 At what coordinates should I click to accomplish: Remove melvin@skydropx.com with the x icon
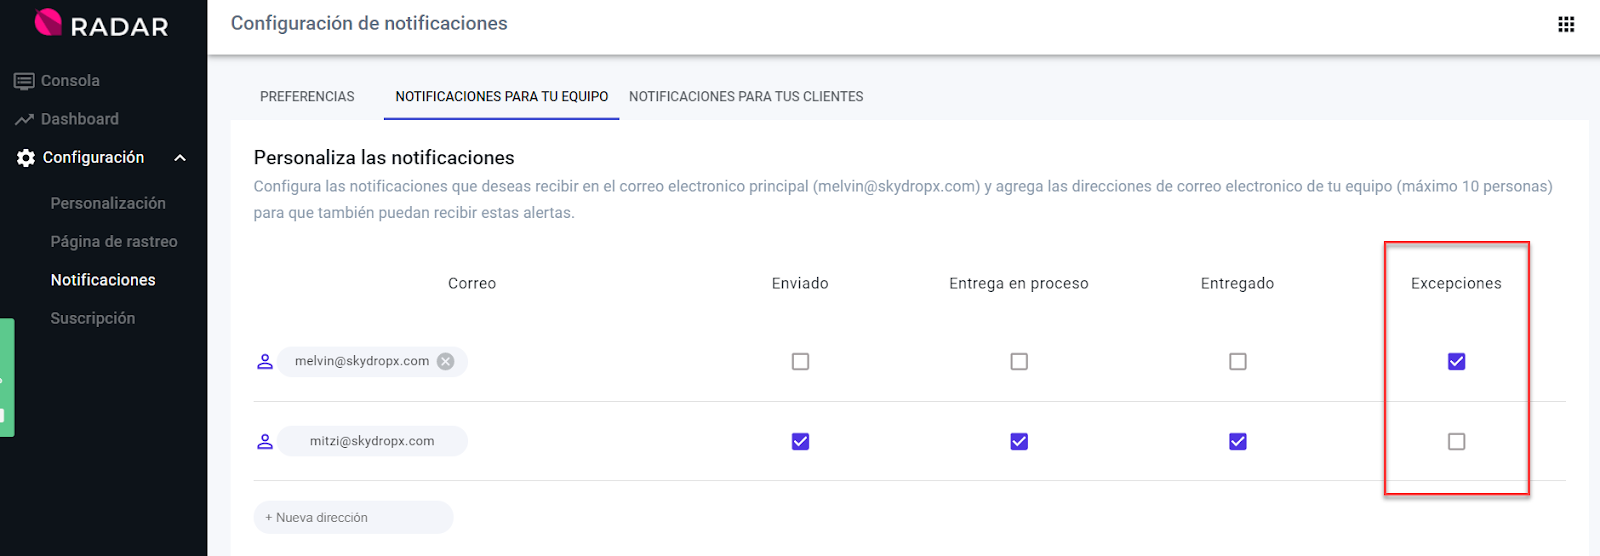[446, 362]
